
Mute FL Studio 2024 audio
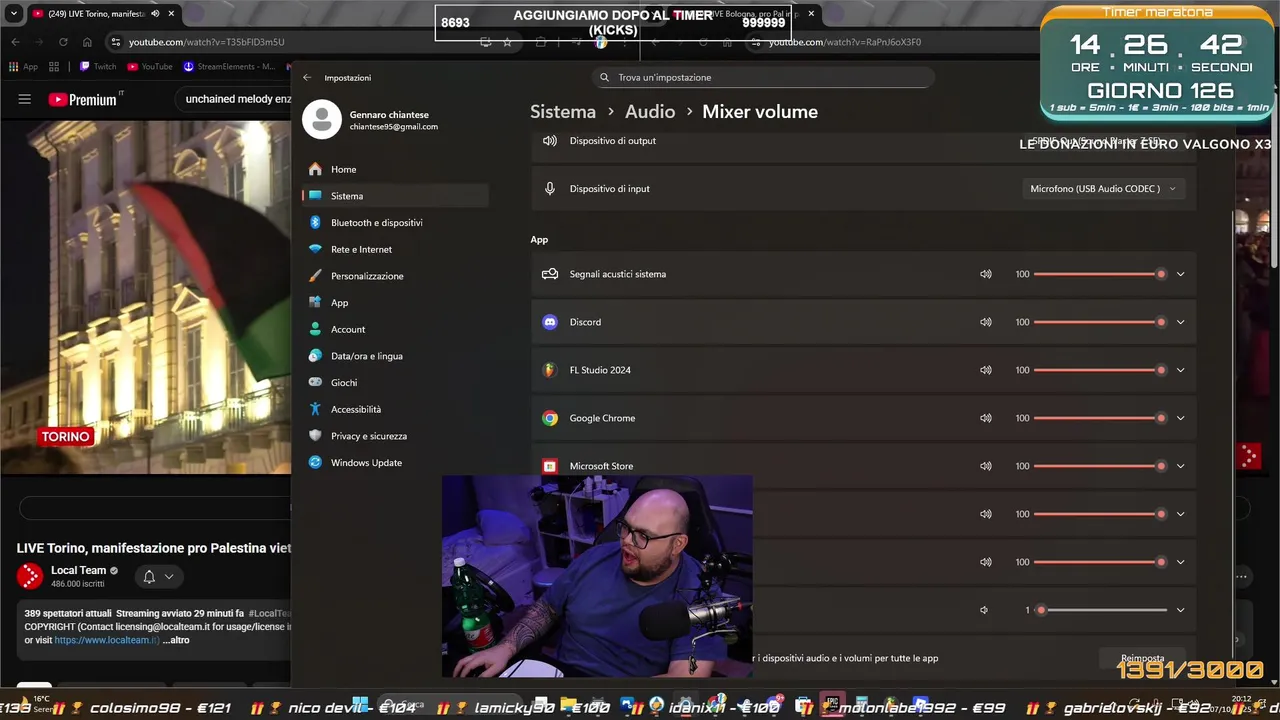click(x=986, y=370)
